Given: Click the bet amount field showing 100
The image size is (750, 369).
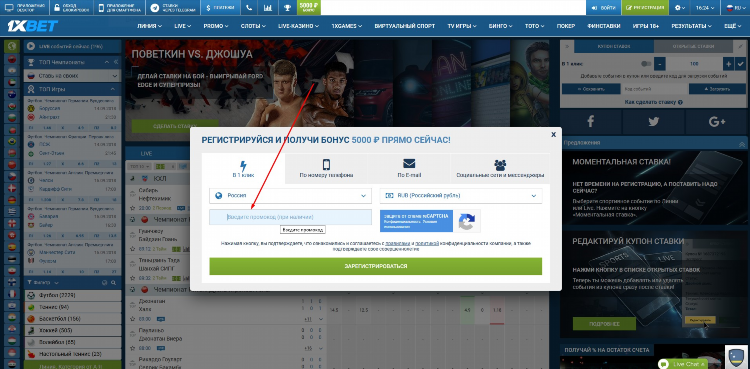Looking at the screenshot, I should tap(694, 64).
